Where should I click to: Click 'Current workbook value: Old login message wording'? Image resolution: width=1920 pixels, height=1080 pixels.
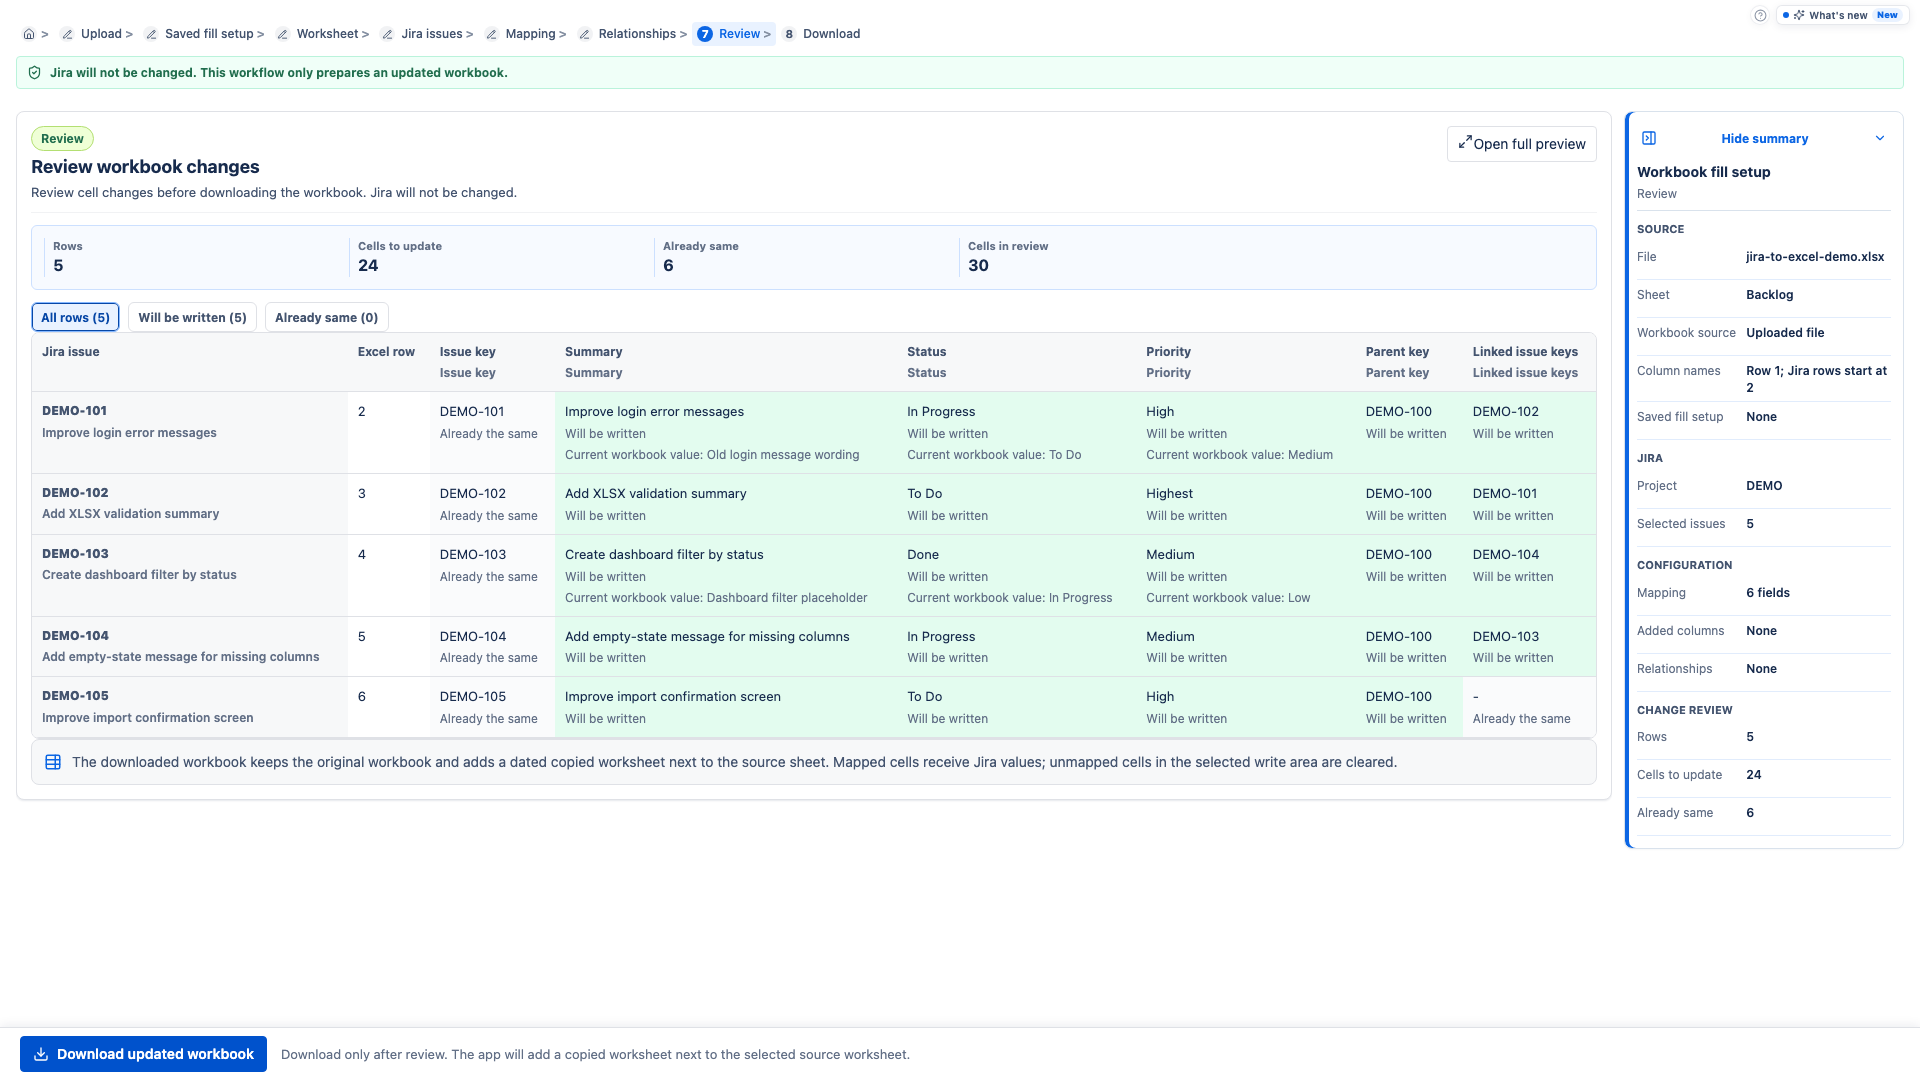pos(712,455)
